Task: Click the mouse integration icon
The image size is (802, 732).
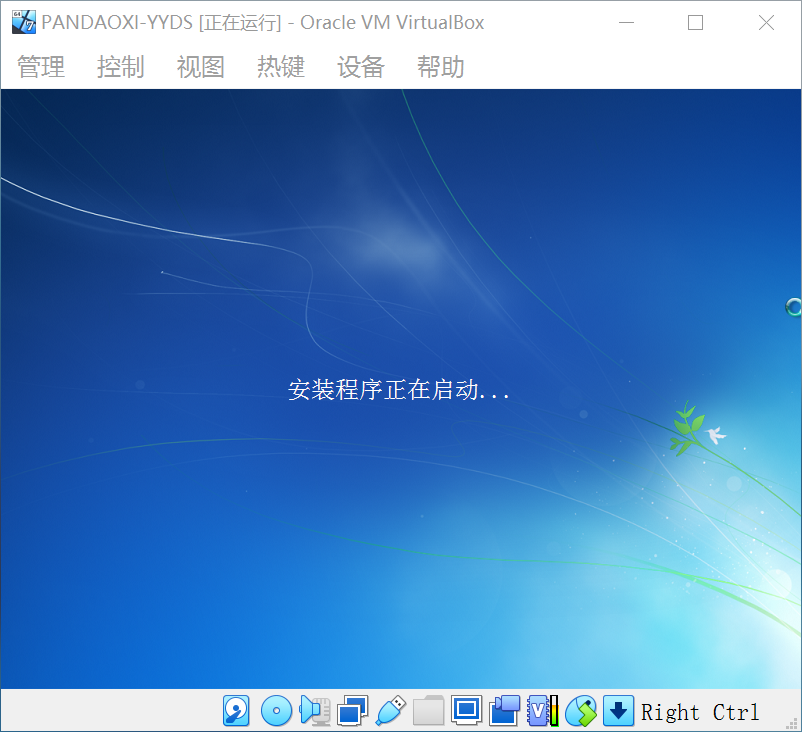Action: 581,711
